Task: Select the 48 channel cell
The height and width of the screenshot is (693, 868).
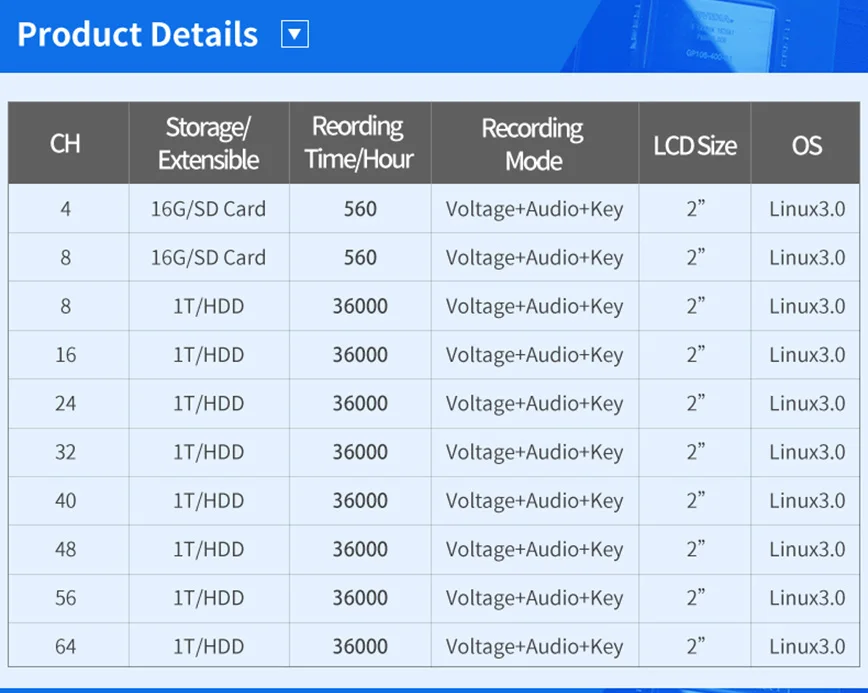Action: tap(65, 549)
